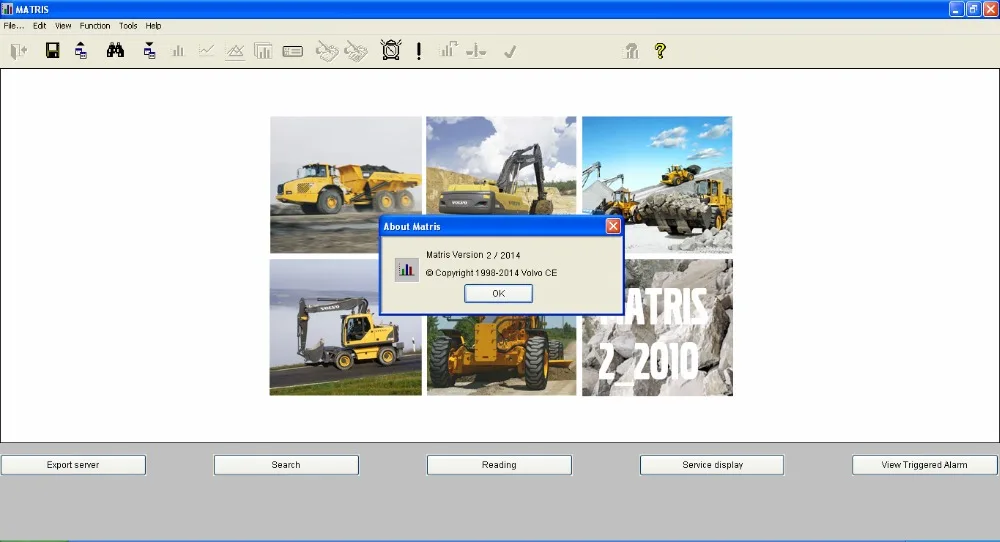Open the Help menu

pyautogui.click(x=153, y=26)
